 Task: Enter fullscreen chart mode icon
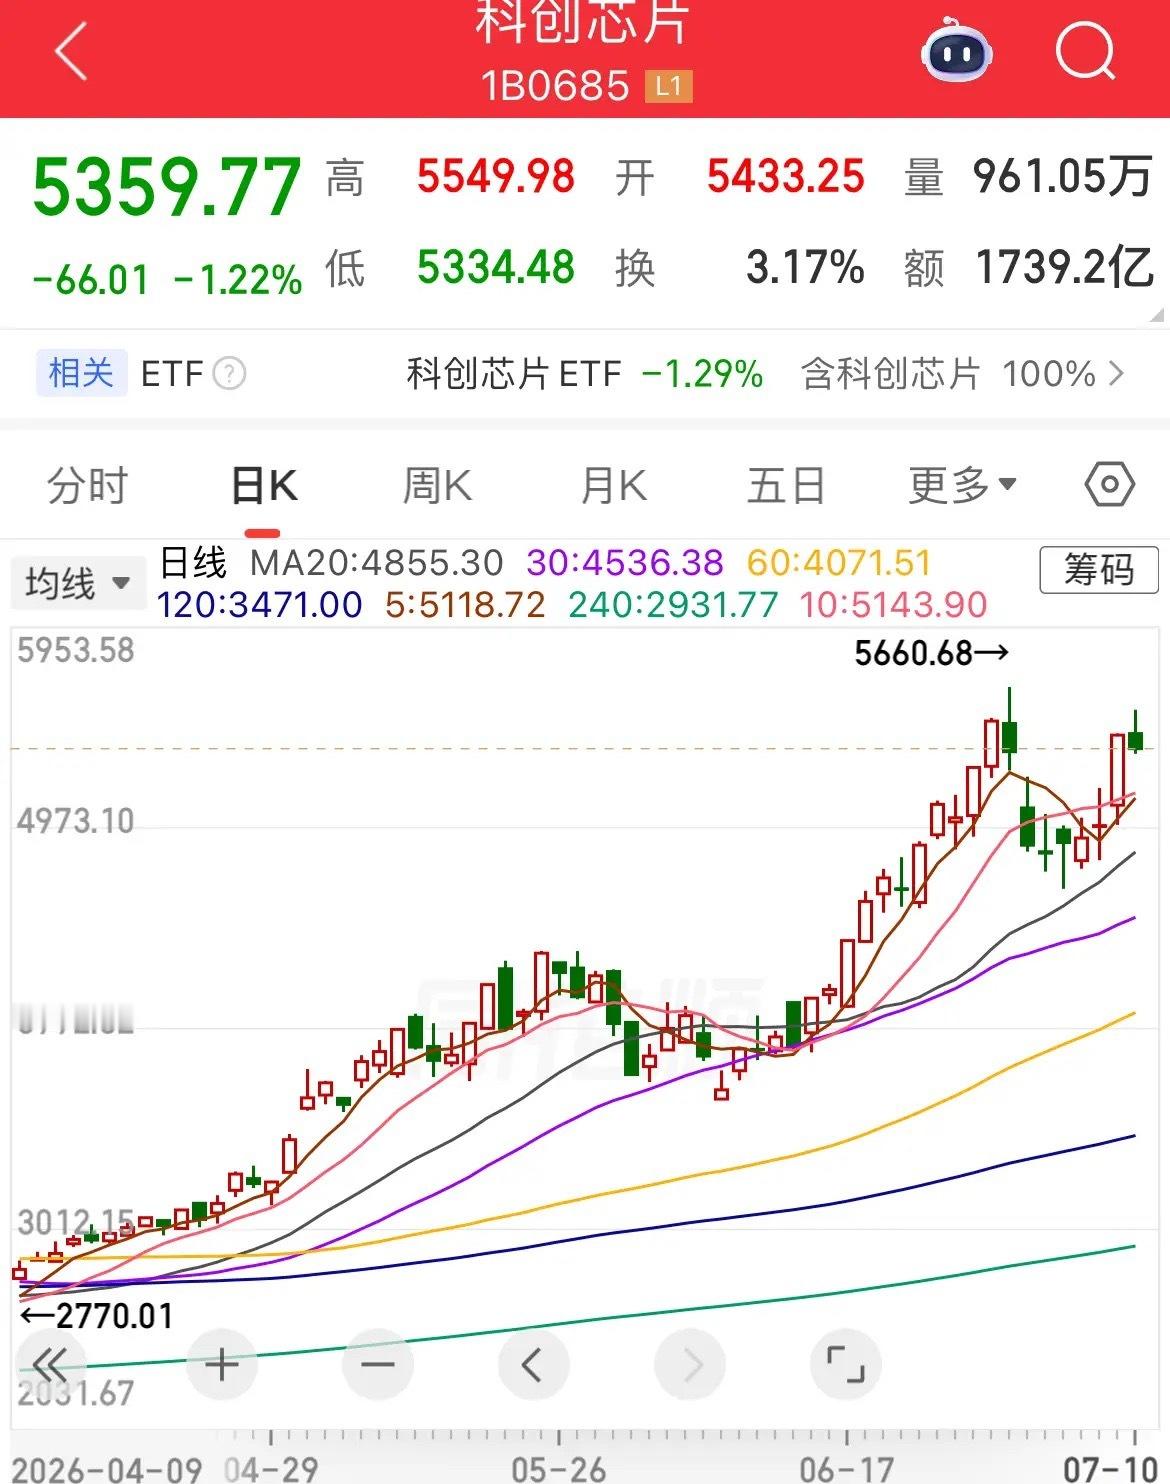click(x=845, y=1364)
